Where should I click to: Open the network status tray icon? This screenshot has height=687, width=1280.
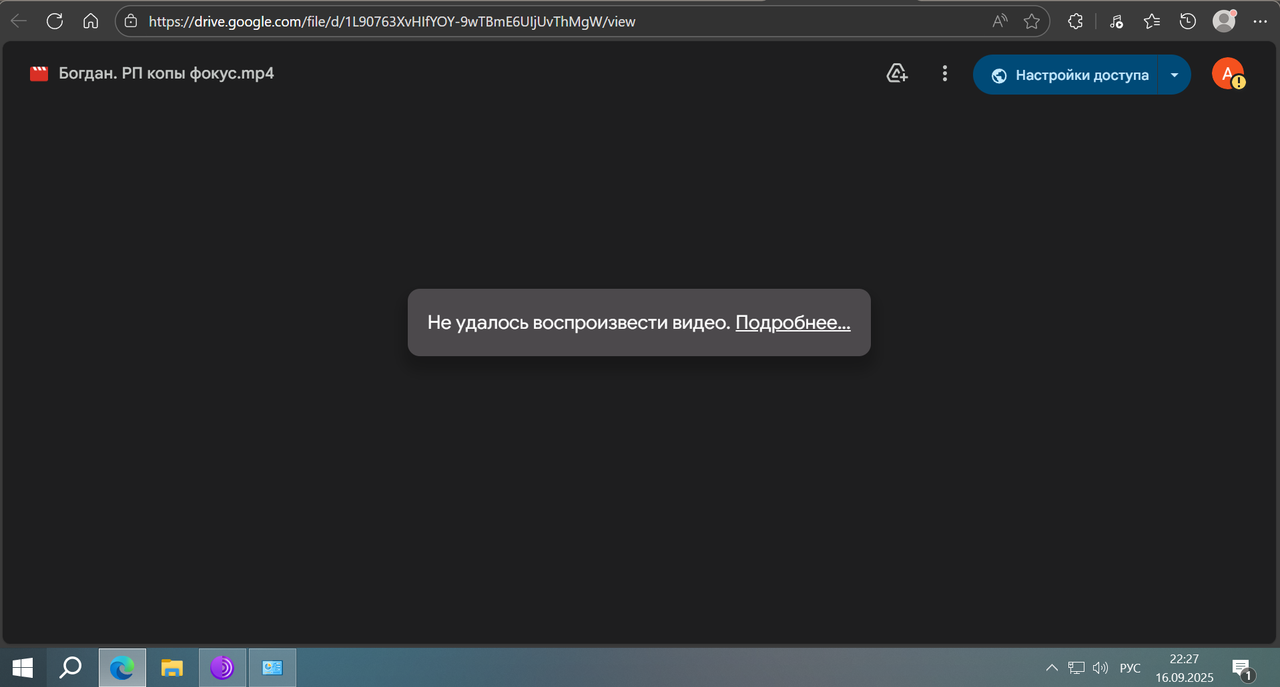coord(1076,667)
